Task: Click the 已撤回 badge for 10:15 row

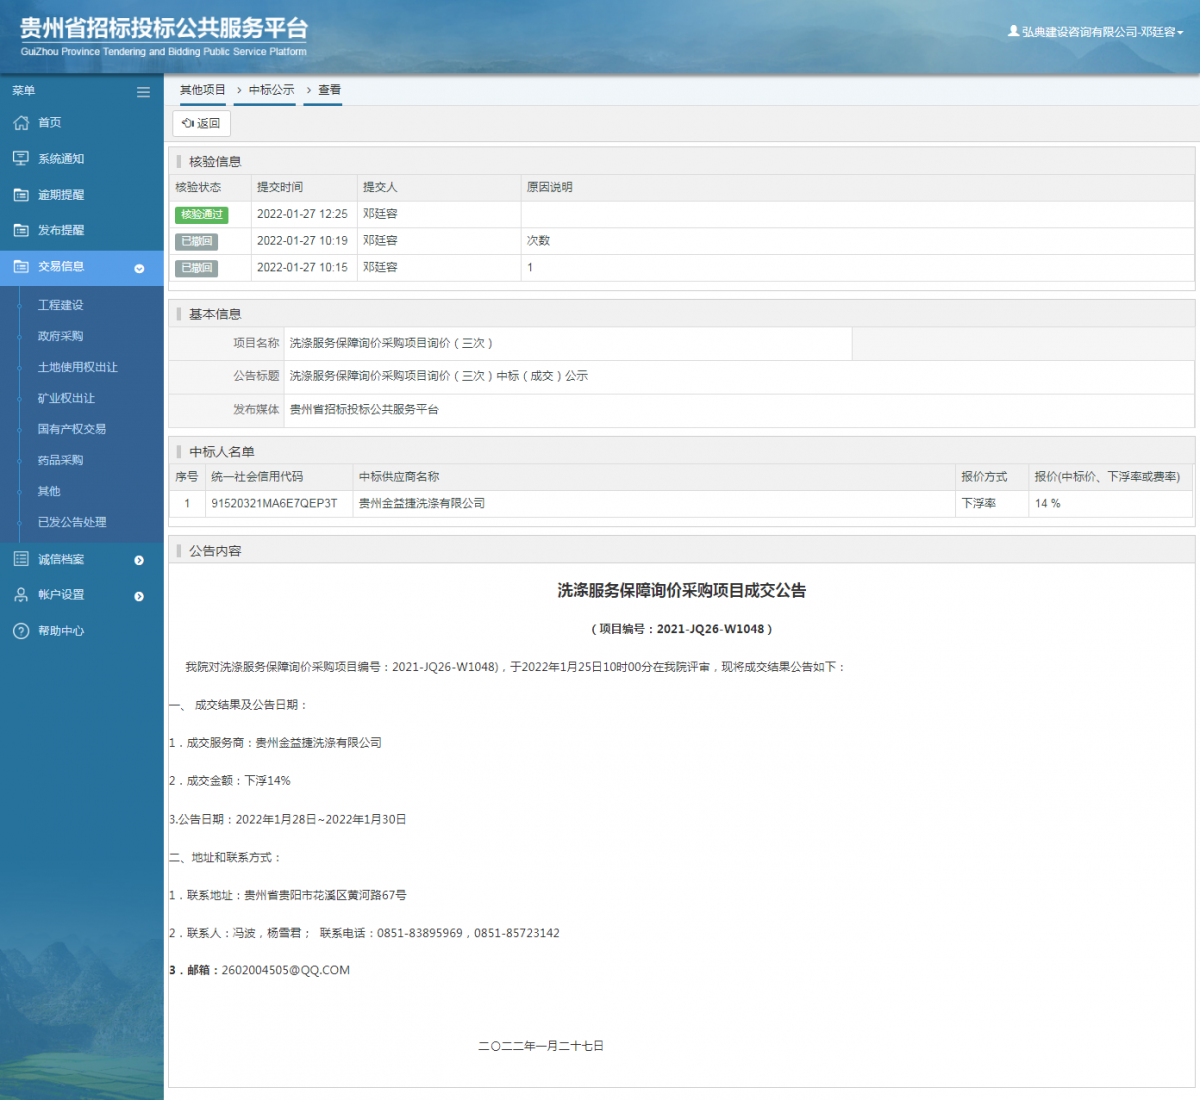Action: (196, 268)
